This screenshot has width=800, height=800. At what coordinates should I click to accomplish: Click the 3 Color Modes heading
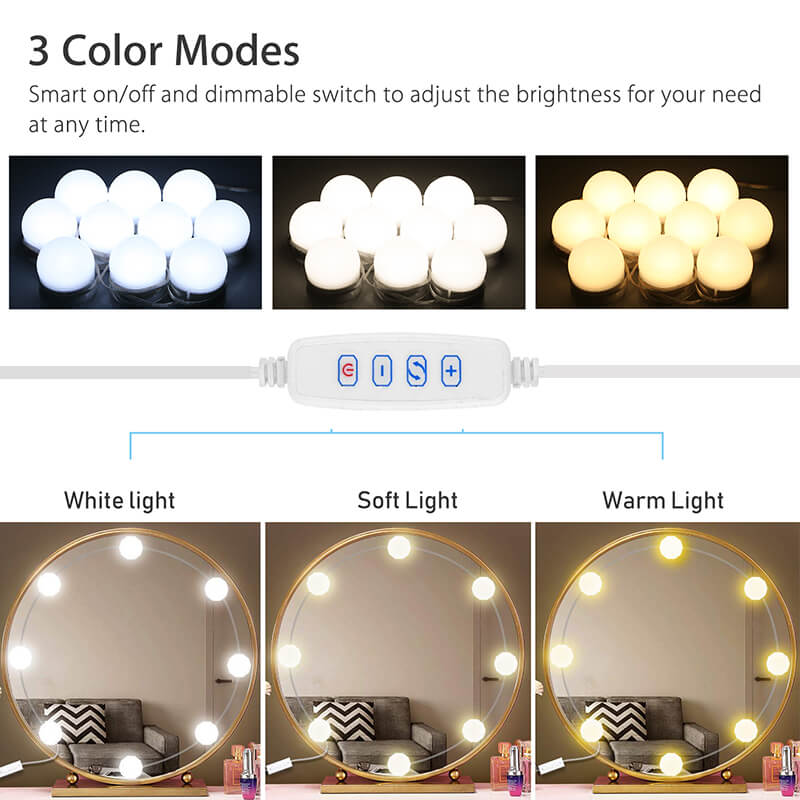[164, 51]
